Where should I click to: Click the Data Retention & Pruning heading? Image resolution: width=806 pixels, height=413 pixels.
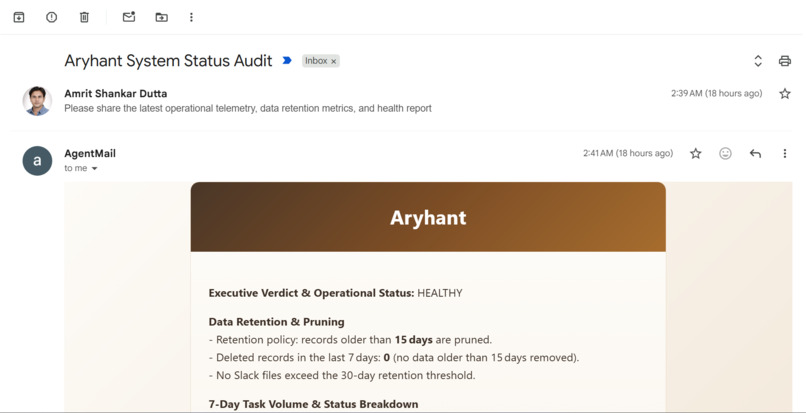pyautogui.click(x=277, y=322)
